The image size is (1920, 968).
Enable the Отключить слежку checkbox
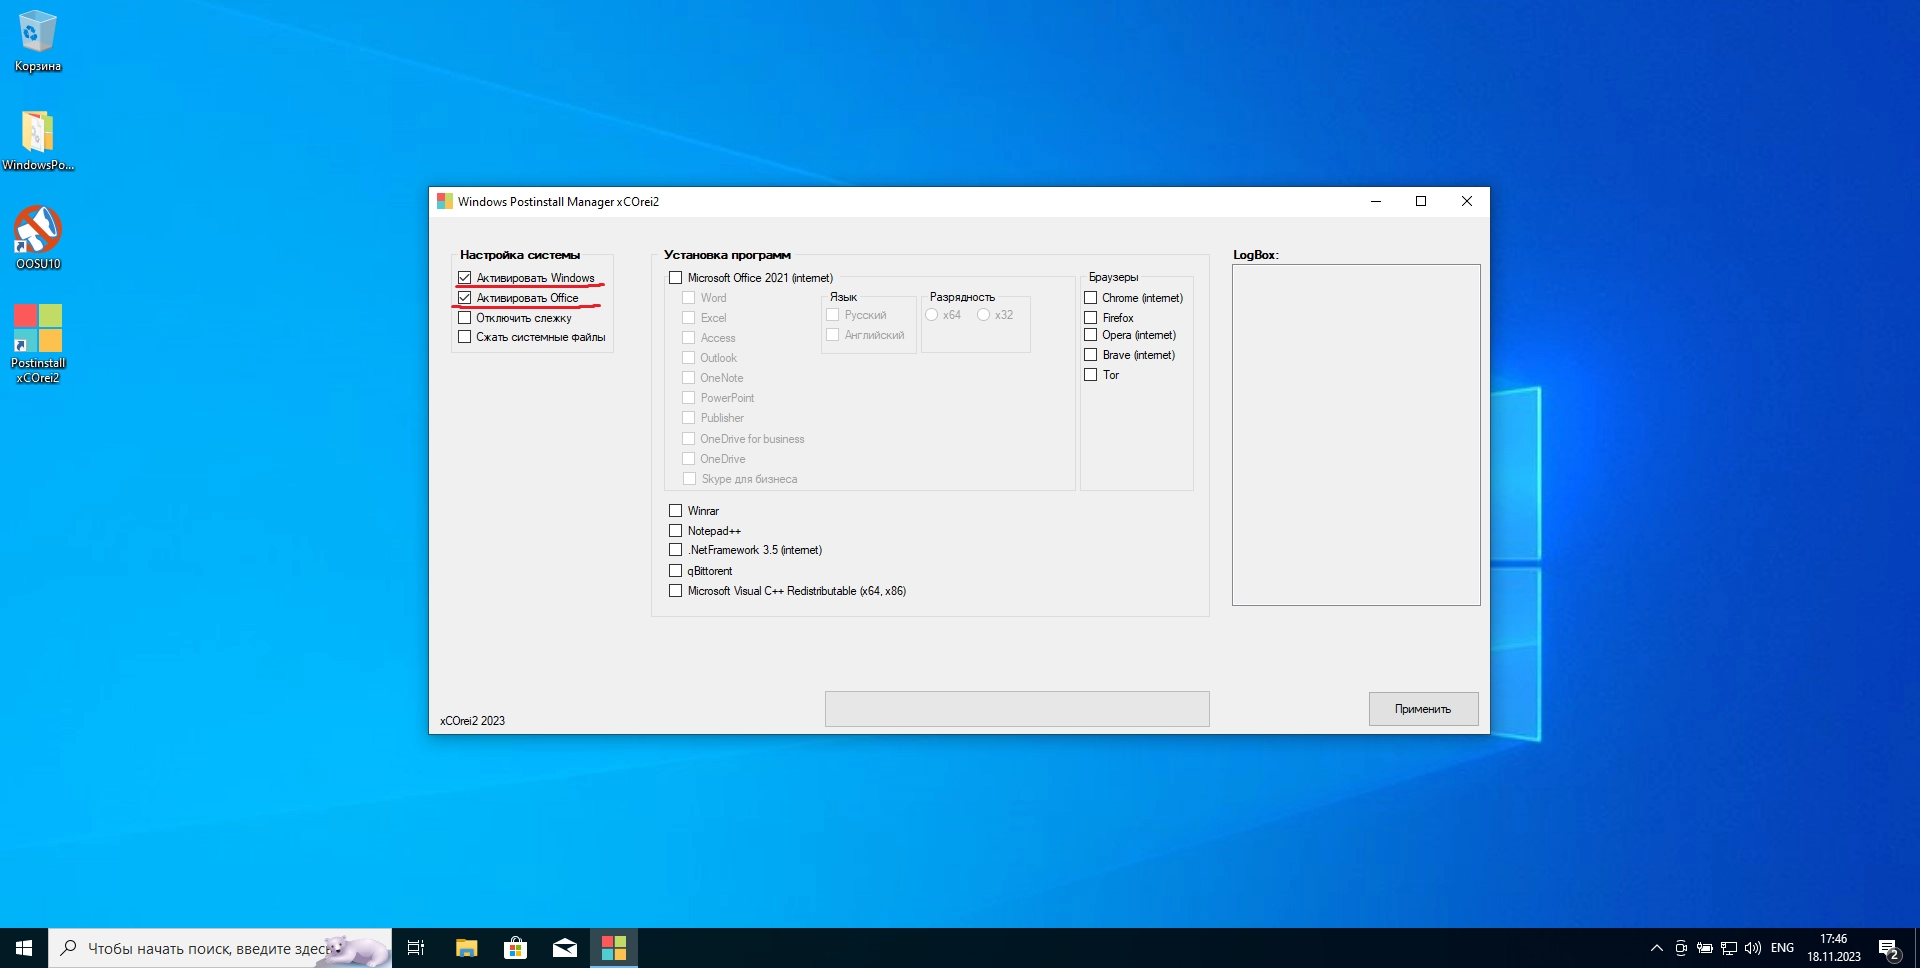[x=465, y=318]
